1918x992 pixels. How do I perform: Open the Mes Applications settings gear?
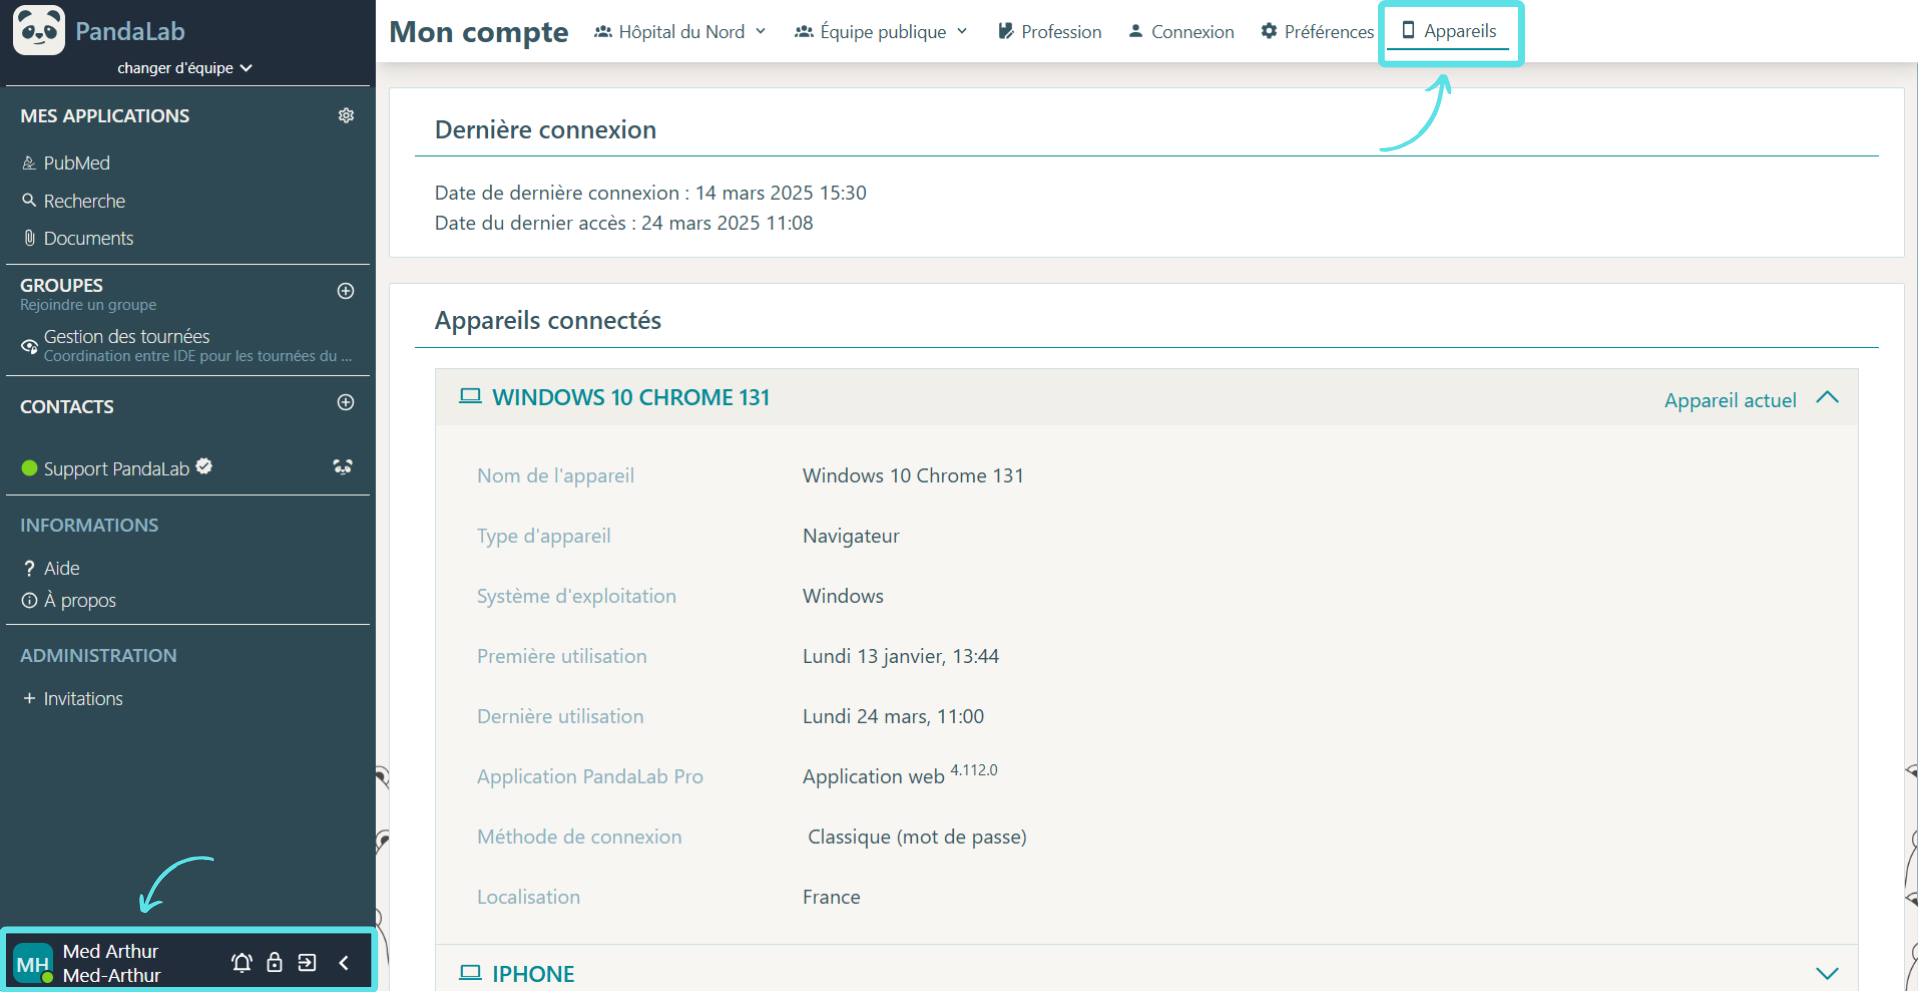click(x=346, y=115)
